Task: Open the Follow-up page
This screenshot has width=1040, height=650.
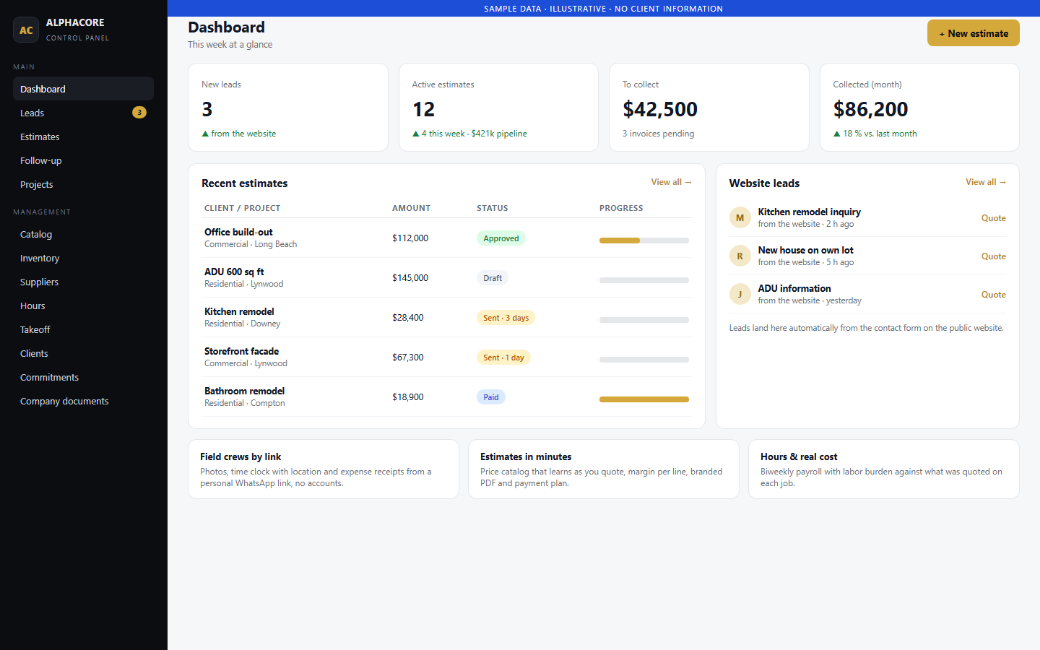Action: tap(84, 161)
